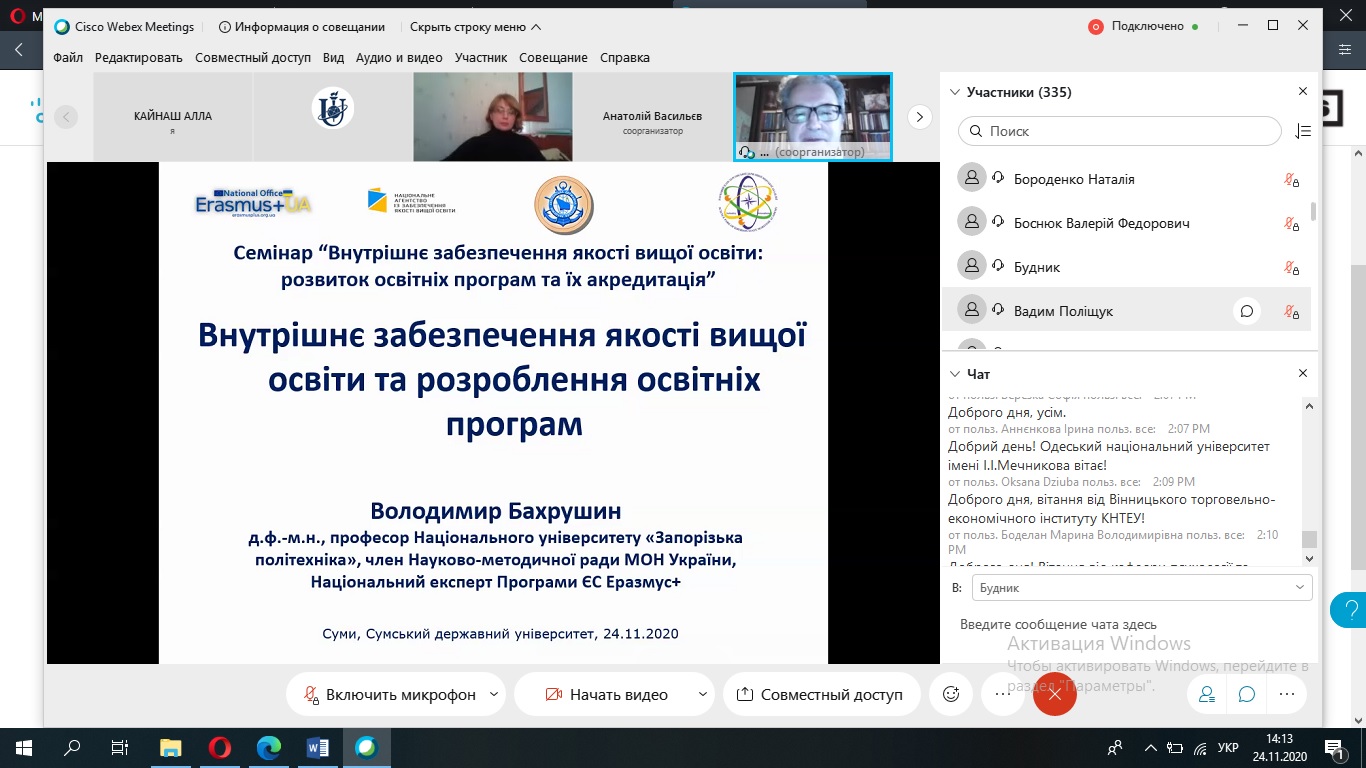Click the Windows Start button
Image resolution: width=1366 pixels, height=768 pixels.
(x=24, y=748)
